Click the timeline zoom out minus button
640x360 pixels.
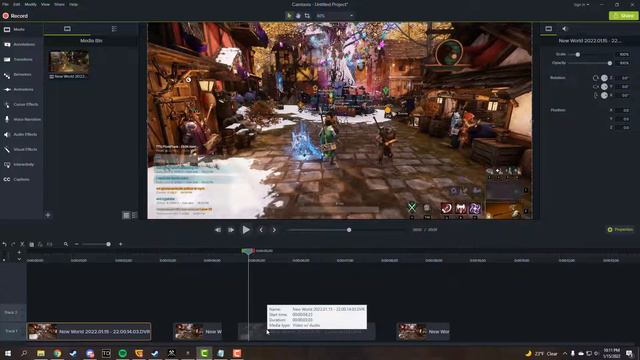tap(76, 244)
